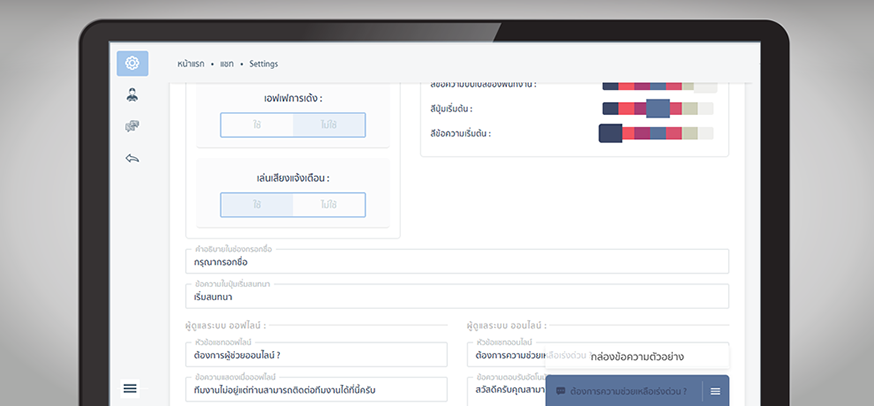Click the back arrow icon in sidebar
Viewport: 874px width, 406px height.
(x=132, y=158)
